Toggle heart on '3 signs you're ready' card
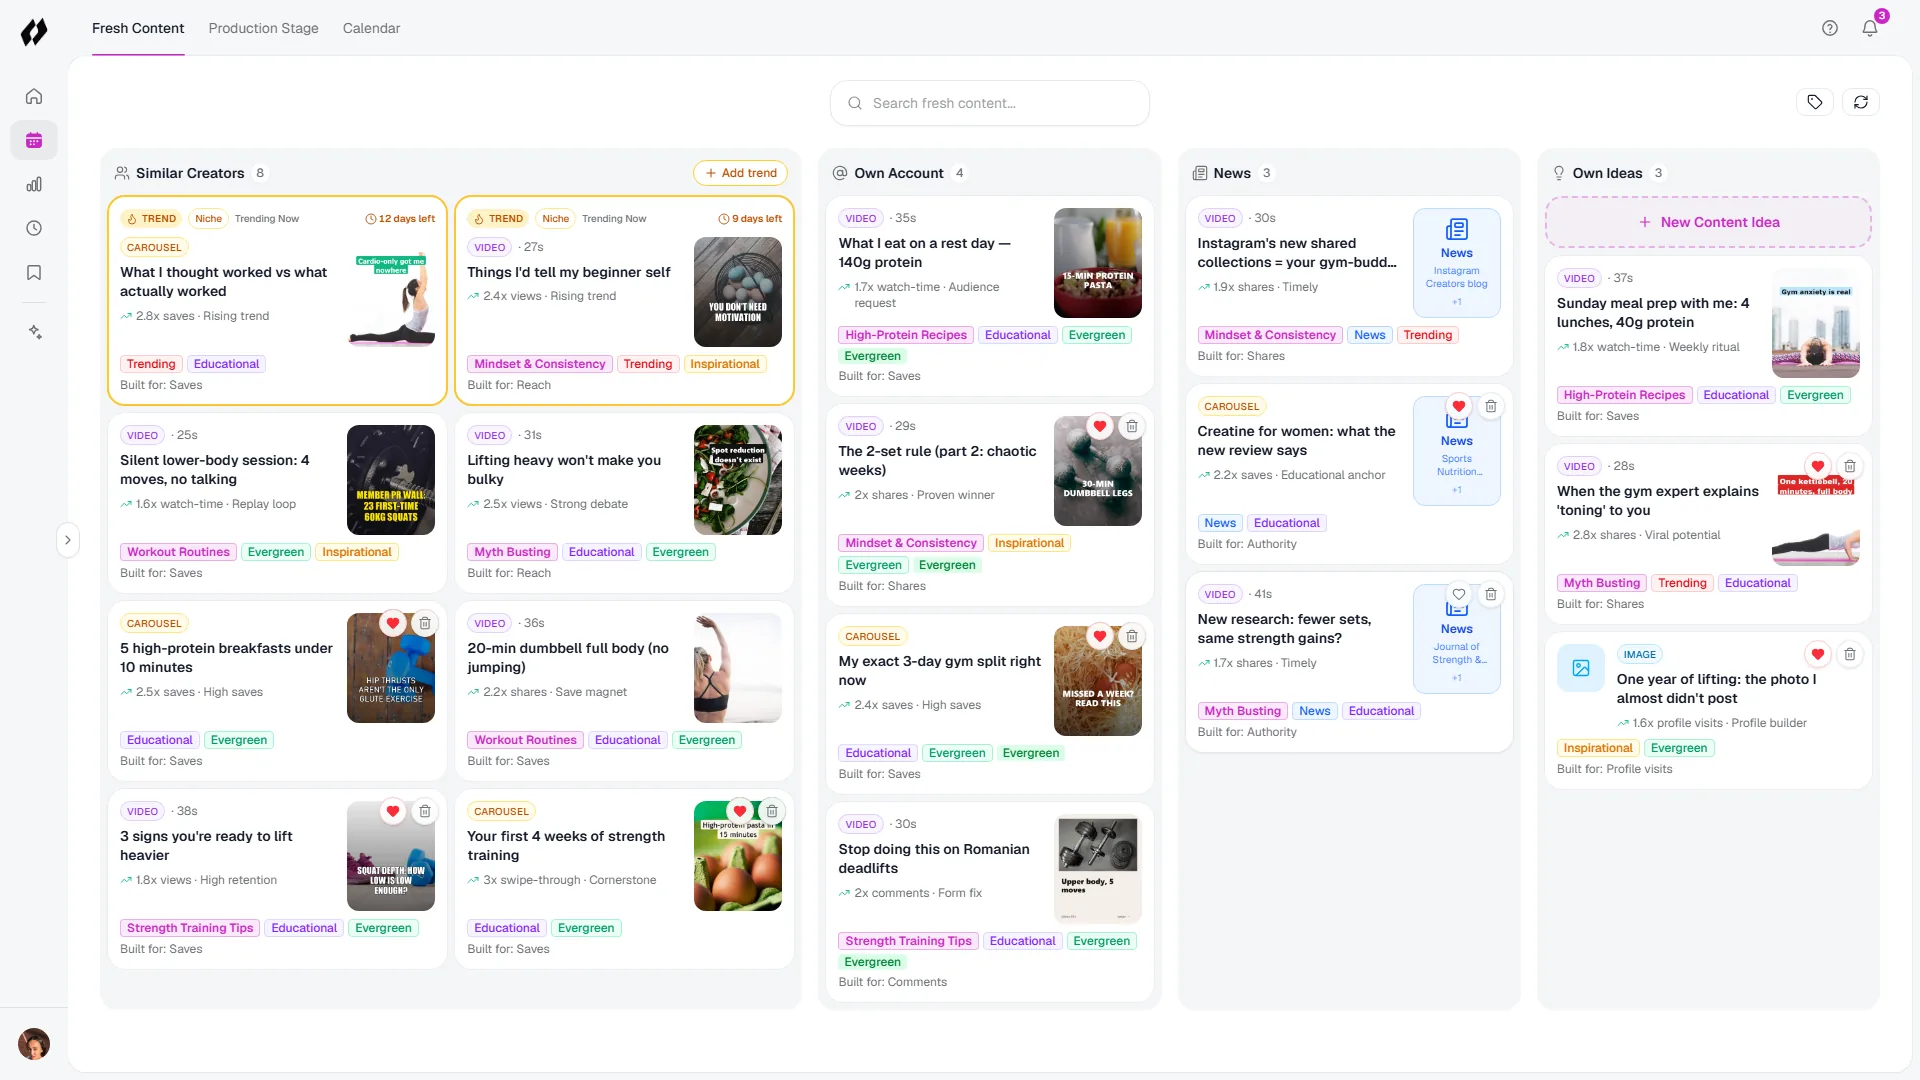The width and height of the screenshot is (1920, 1080). [393, 811]
